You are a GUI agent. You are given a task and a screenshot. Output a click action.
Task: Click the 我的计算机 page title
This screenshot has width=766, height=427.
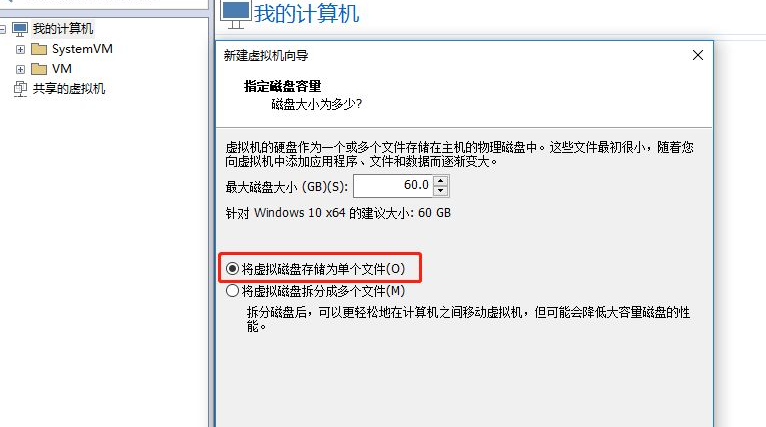(306, 13)
